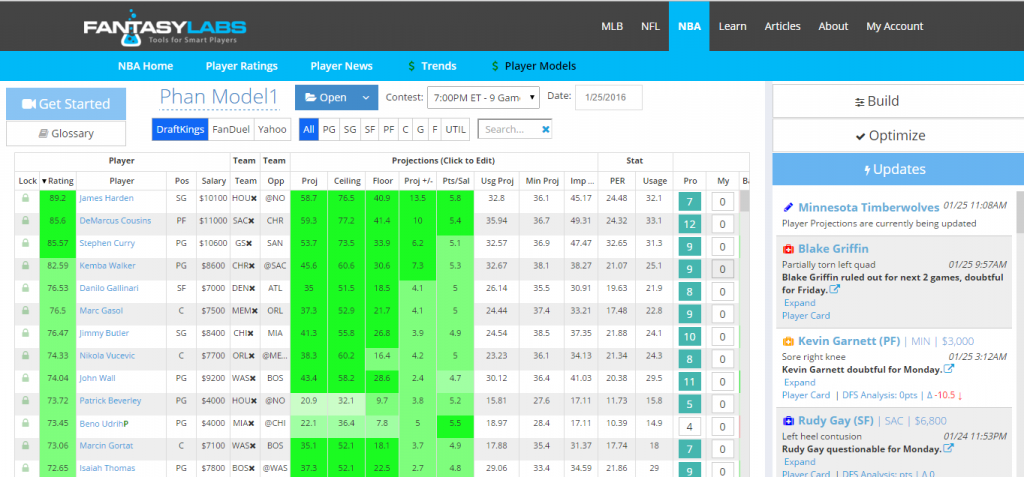Open My Account menu

point(895,26)
